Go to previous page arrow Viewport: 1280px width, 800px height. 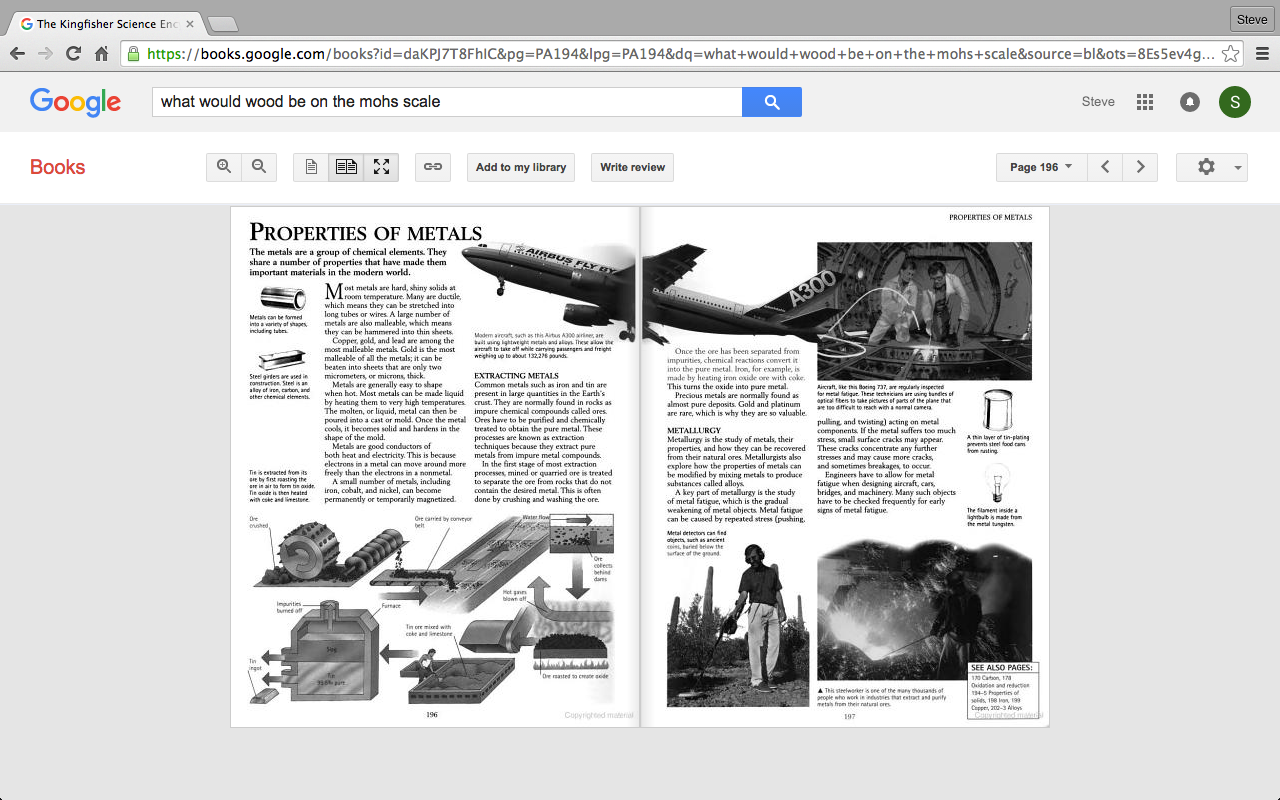coord(1105,167)
